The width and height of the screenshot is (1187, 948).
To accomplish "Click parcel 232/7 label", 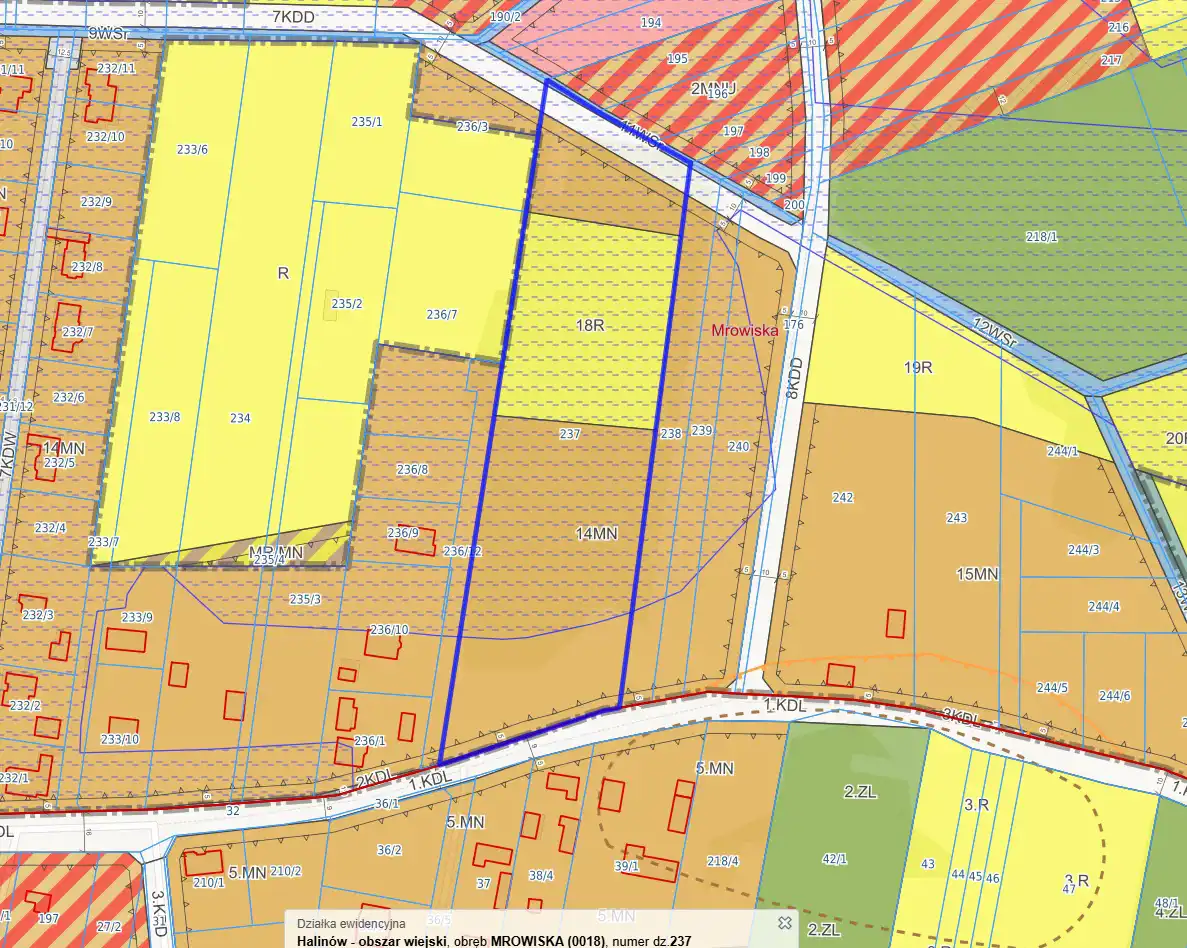I will coord(78,332).
